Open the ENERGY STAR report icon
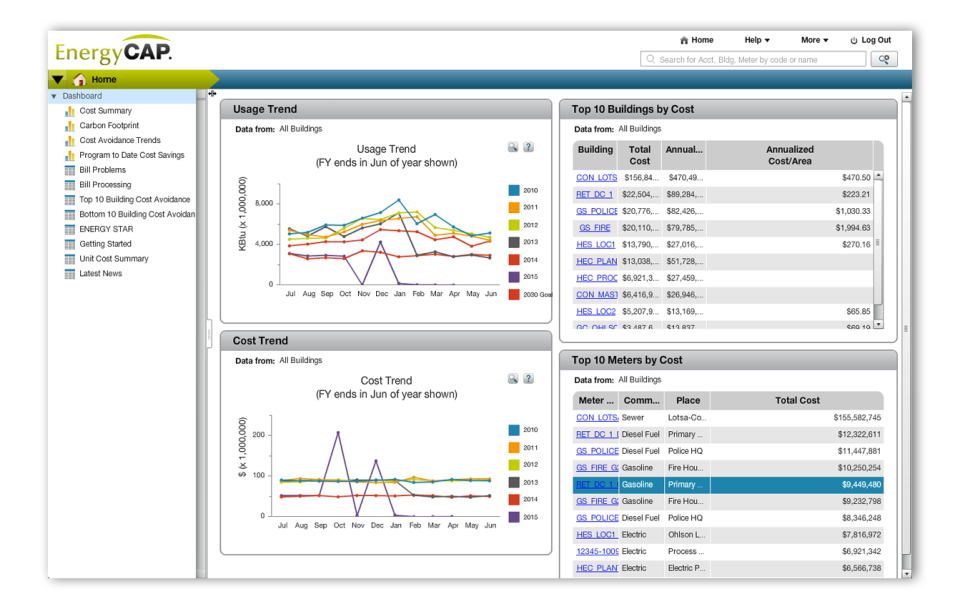Image resolution: width=960 pixels, height=609 pixels. pyautogui.click(x=70, y=230)
